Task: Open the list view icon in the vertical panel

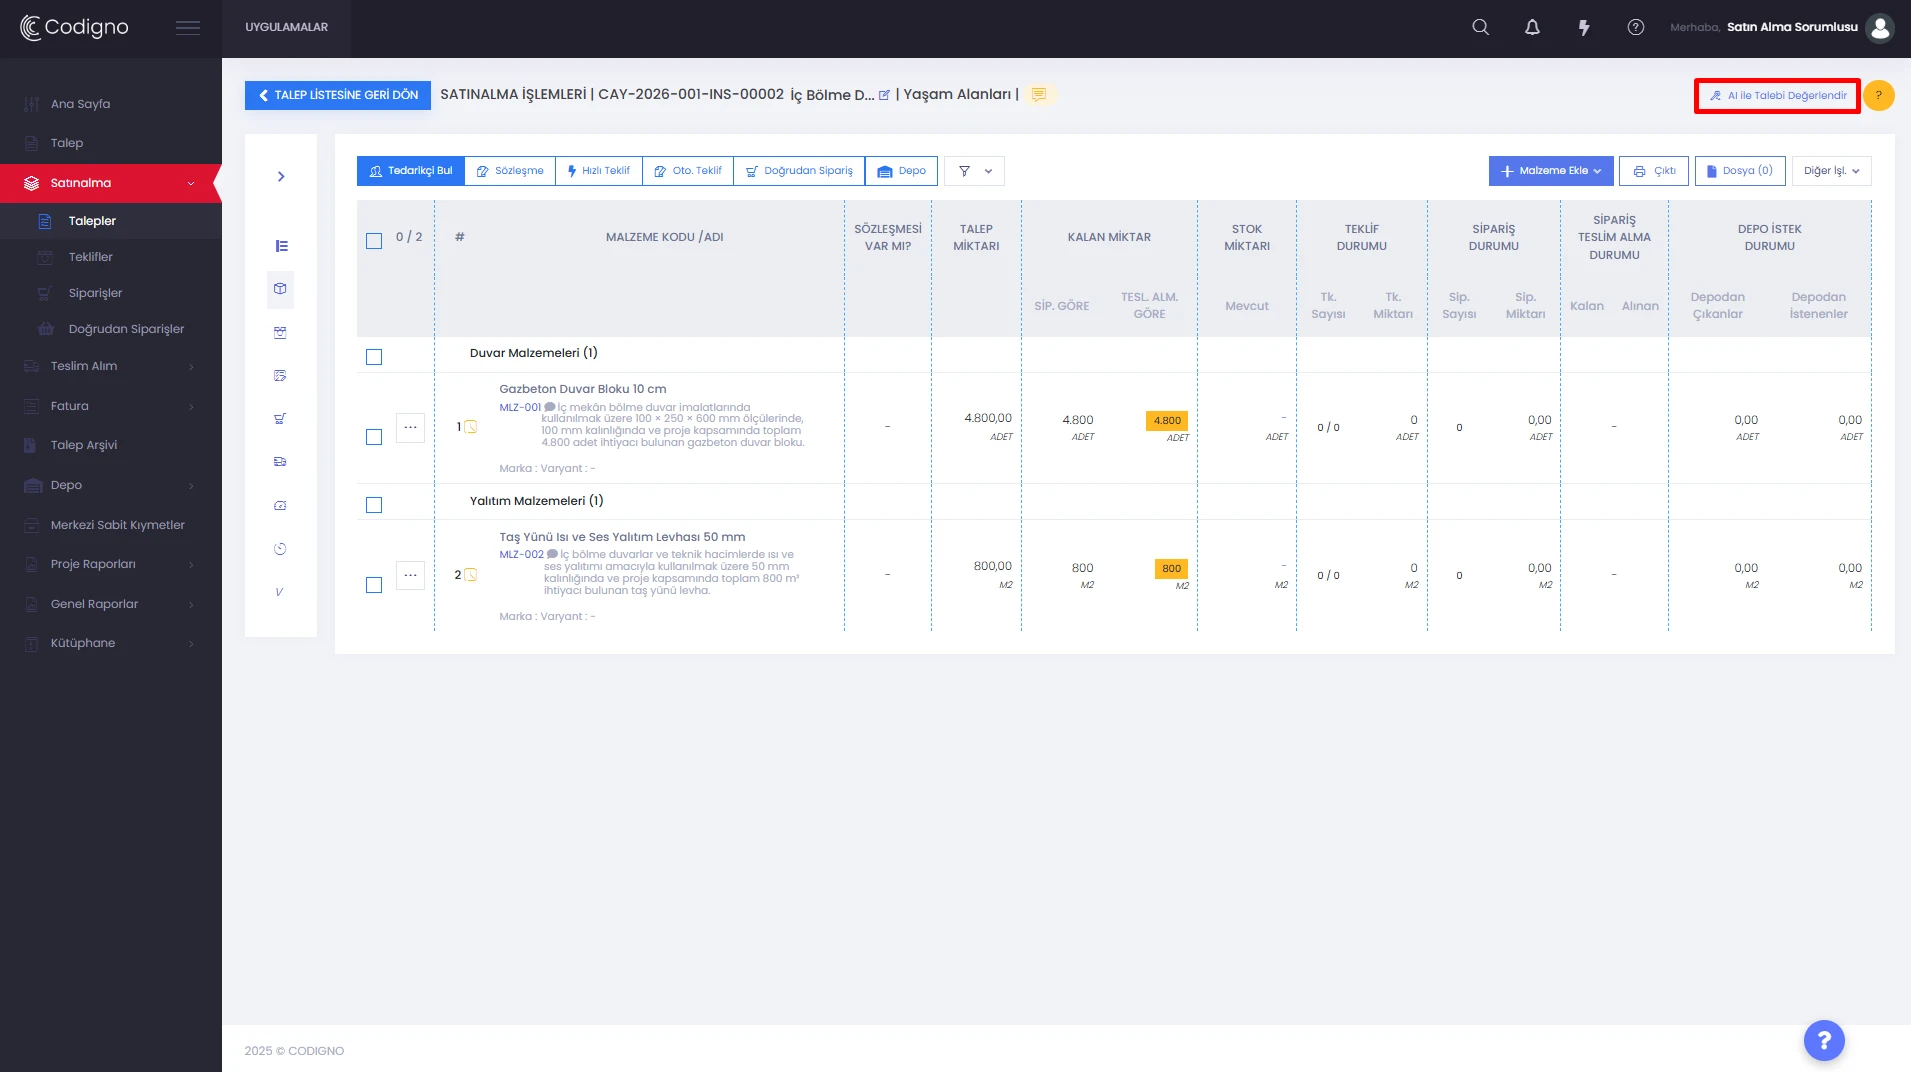Action: tap(281, 246)
